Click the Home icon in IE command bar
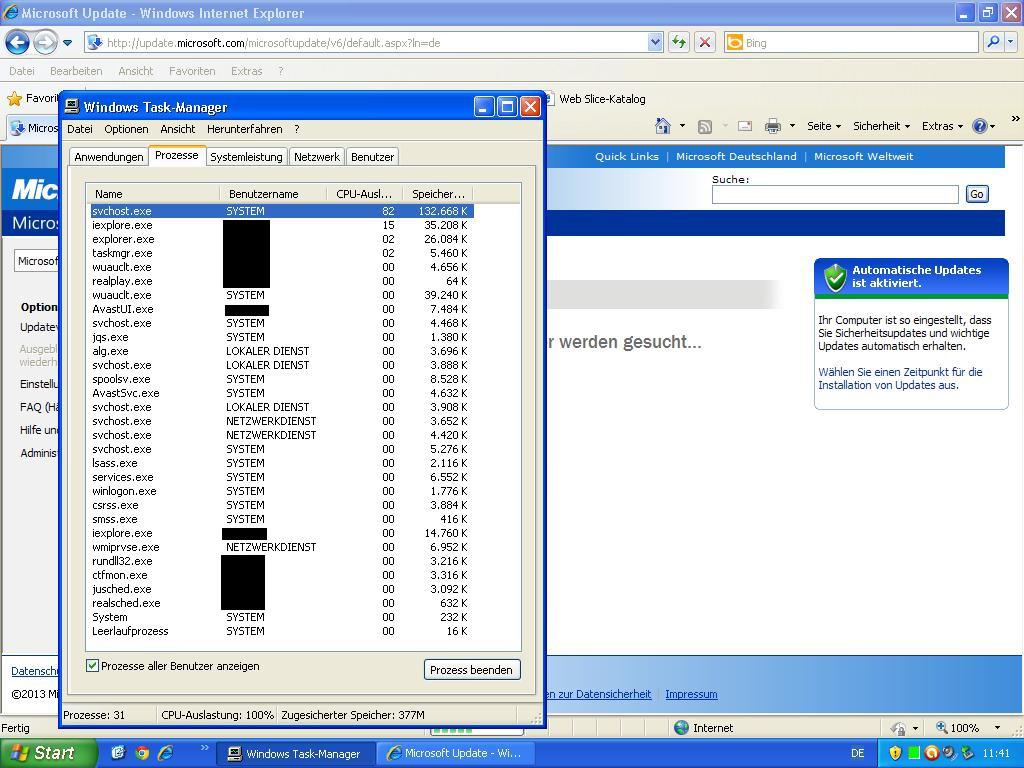The width and height of the screenshot is (1024, 768). point(663,126)
